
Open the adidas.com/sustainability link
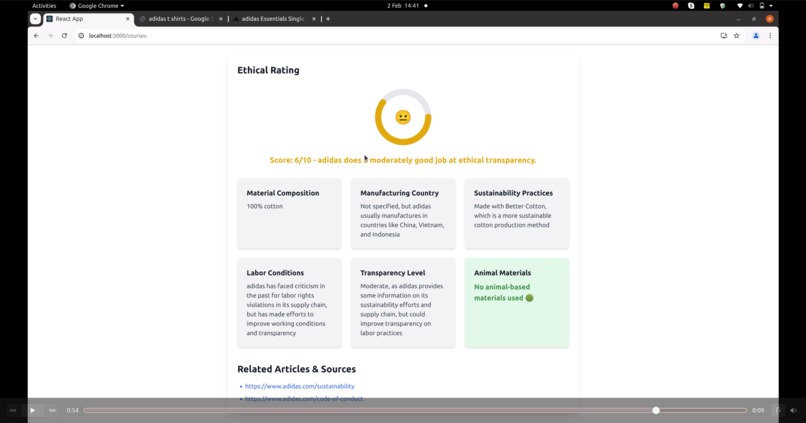click(300, 386)
